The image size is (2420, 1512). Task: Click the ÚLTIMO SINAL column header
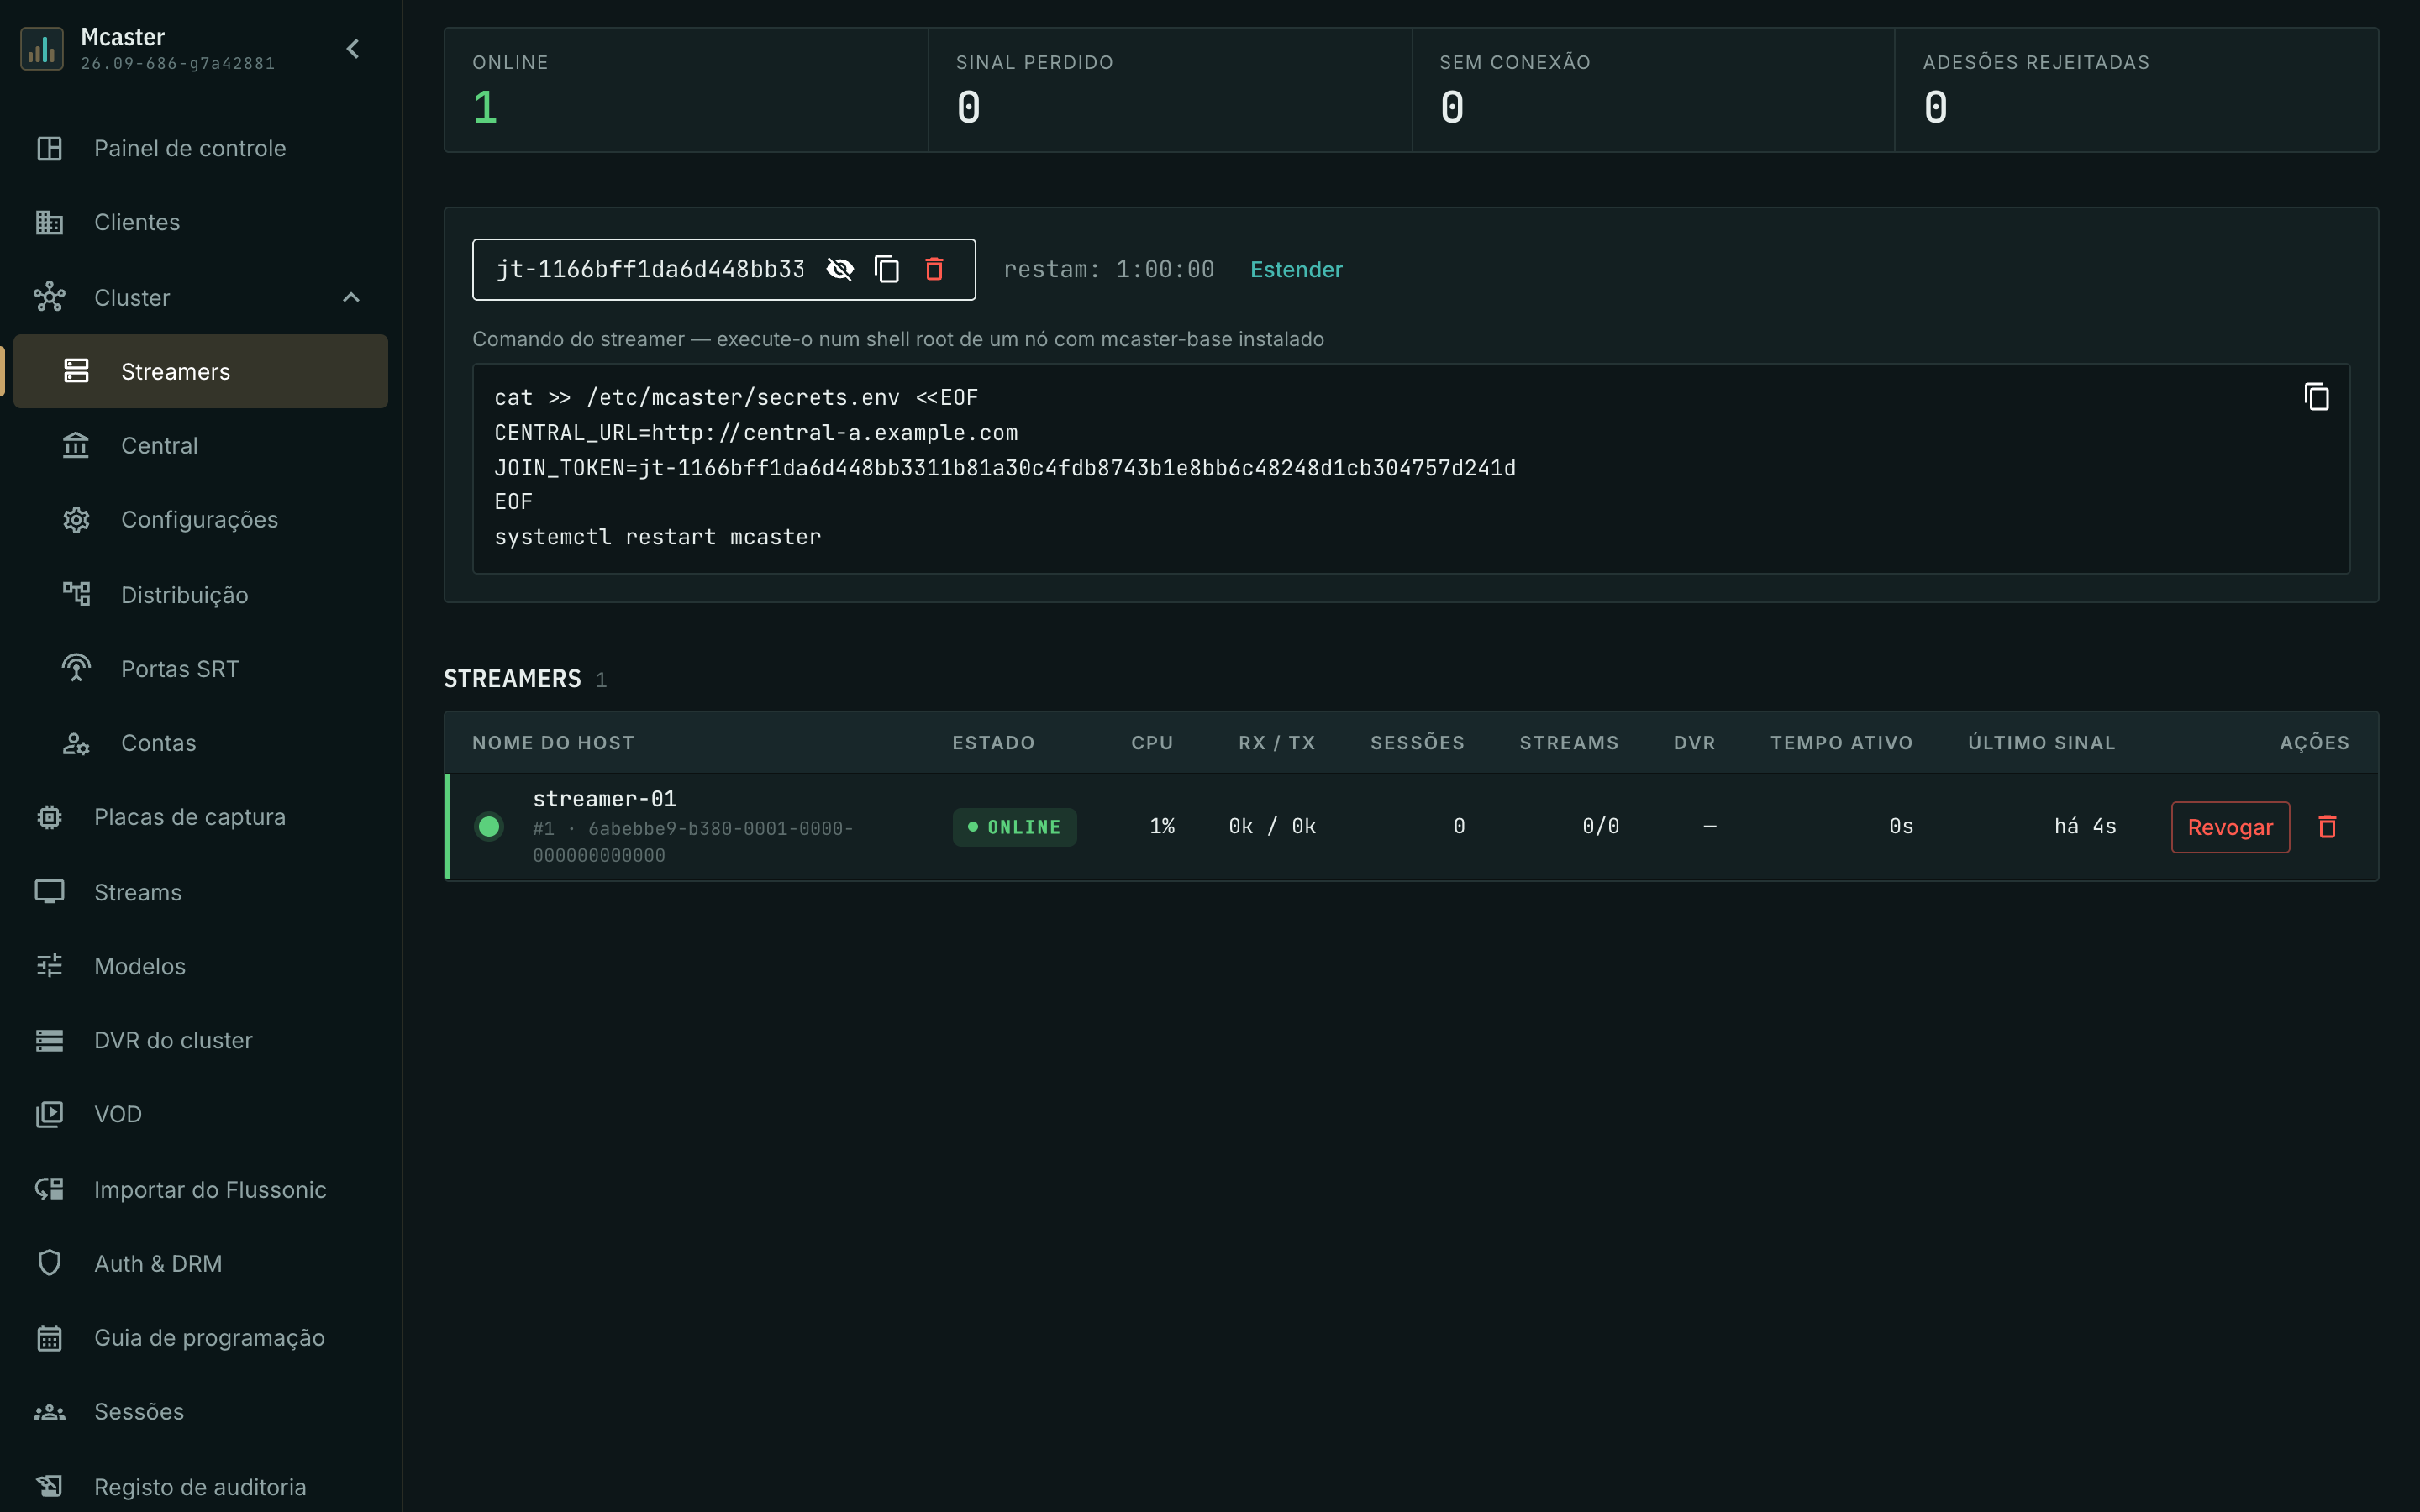[x=2041, y=743]
